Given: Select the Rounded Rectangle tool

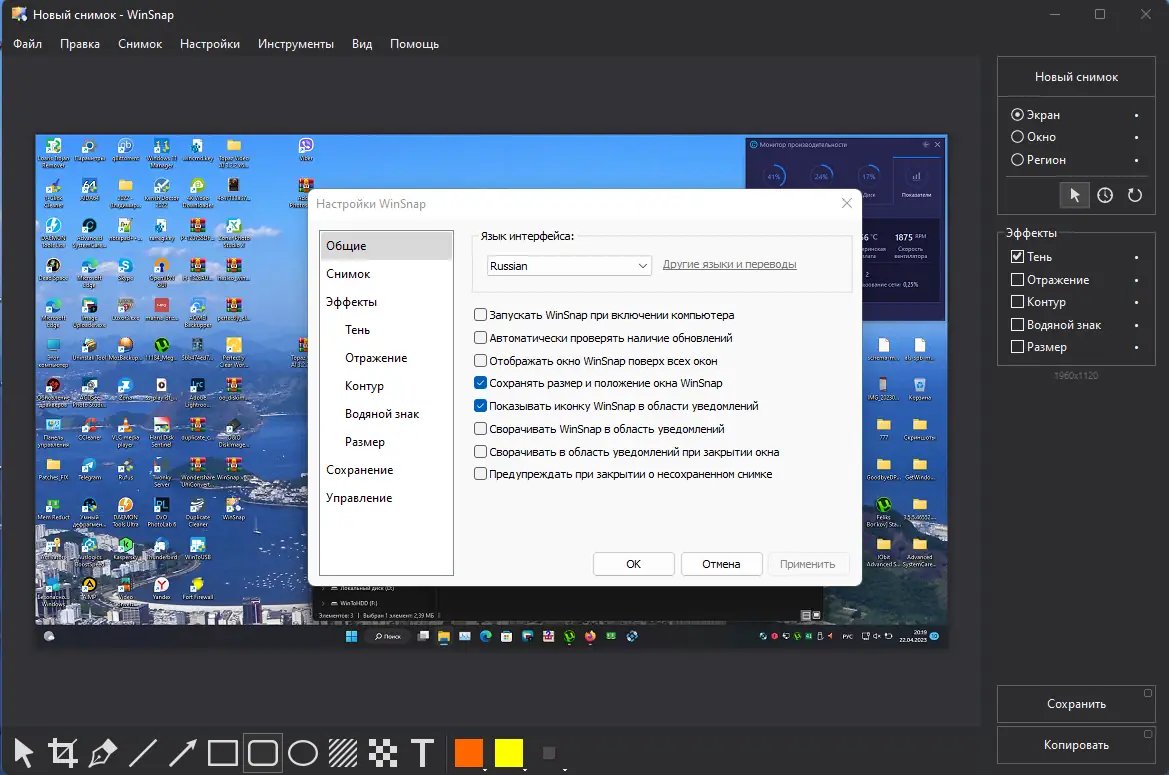Looking at the screenshot, I should point(262,753).
